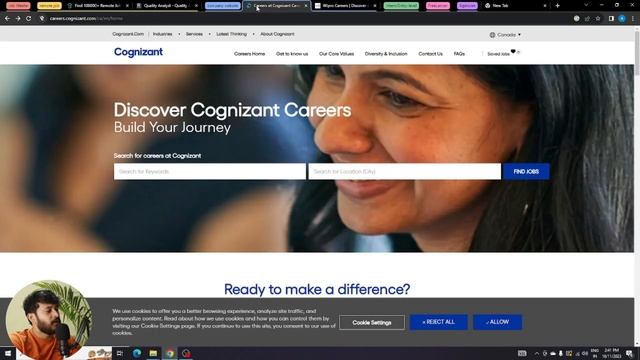Open the Windows Start menu
Screen dimensions: 640x360
8,353
